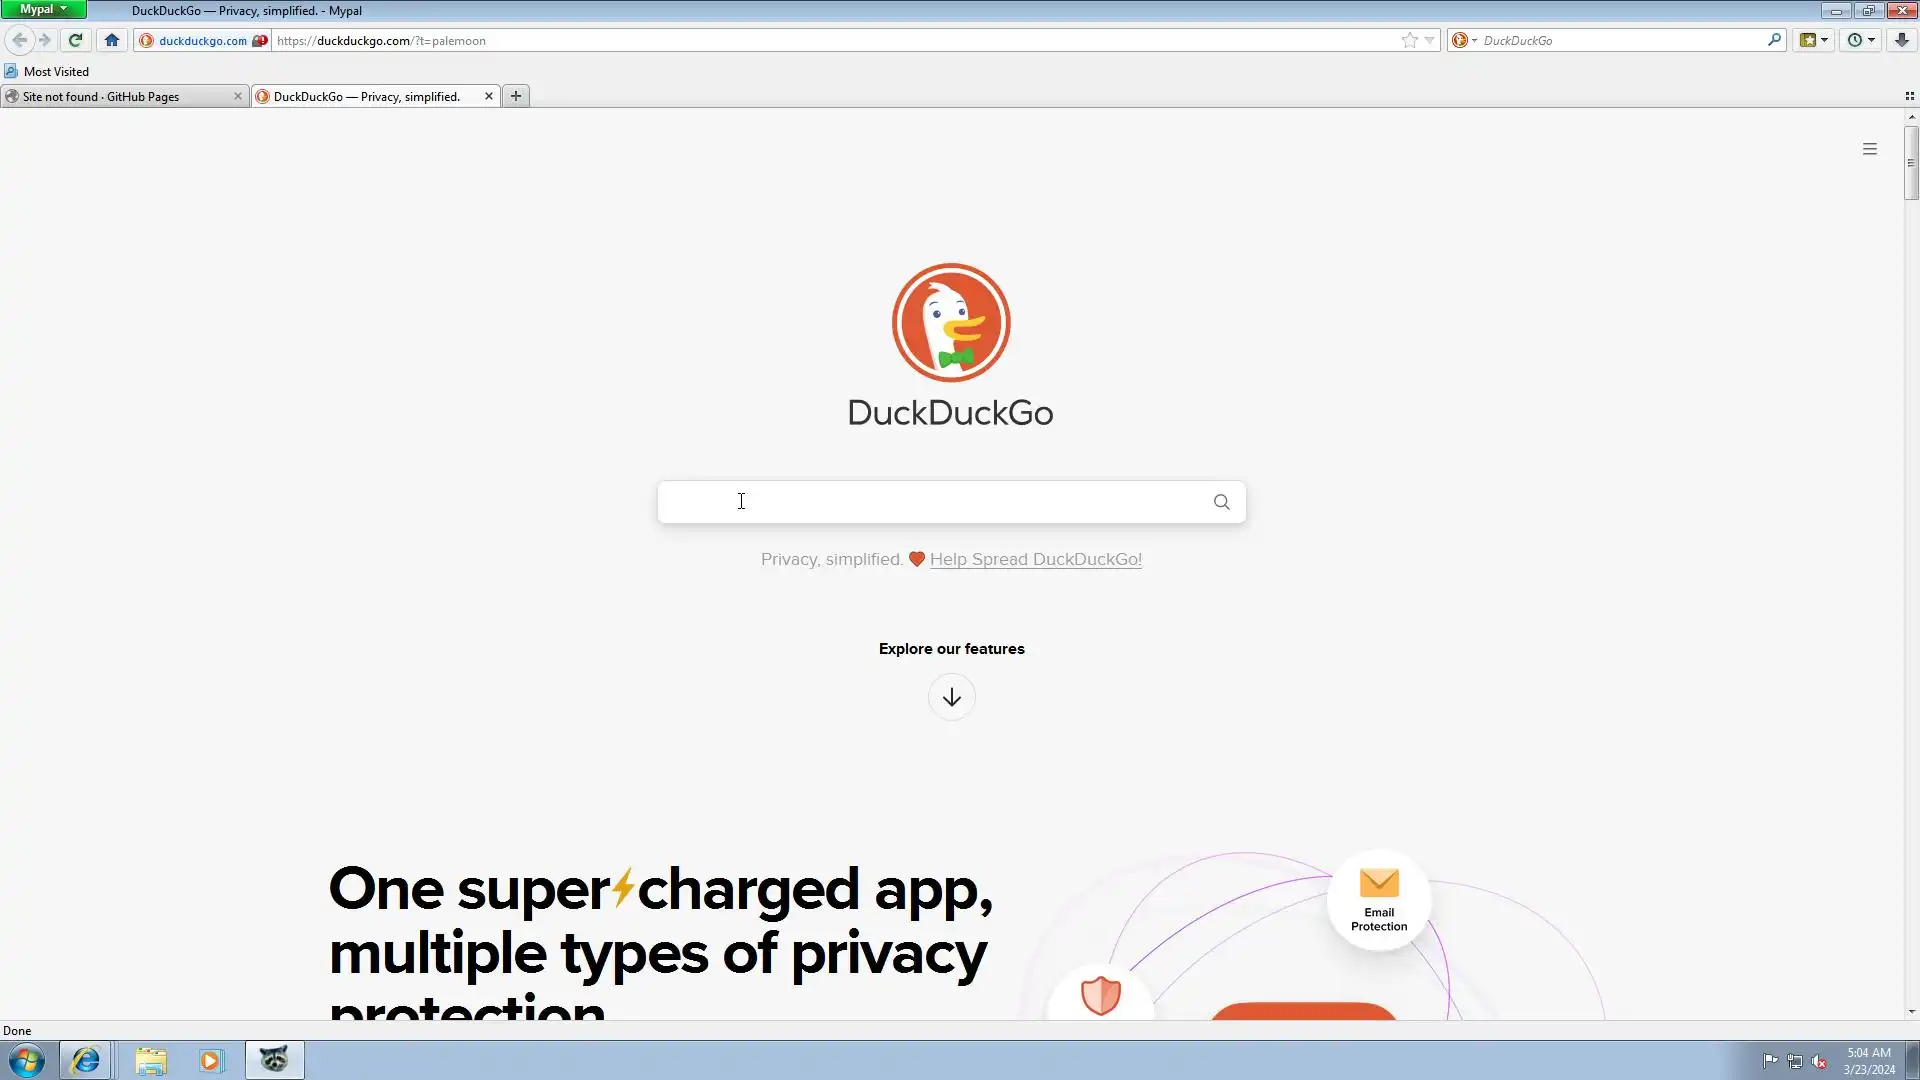Click the Explore features down arrow
Image resolution: width=1920 pixels, height=1080 pixels.
coord(951,697)
